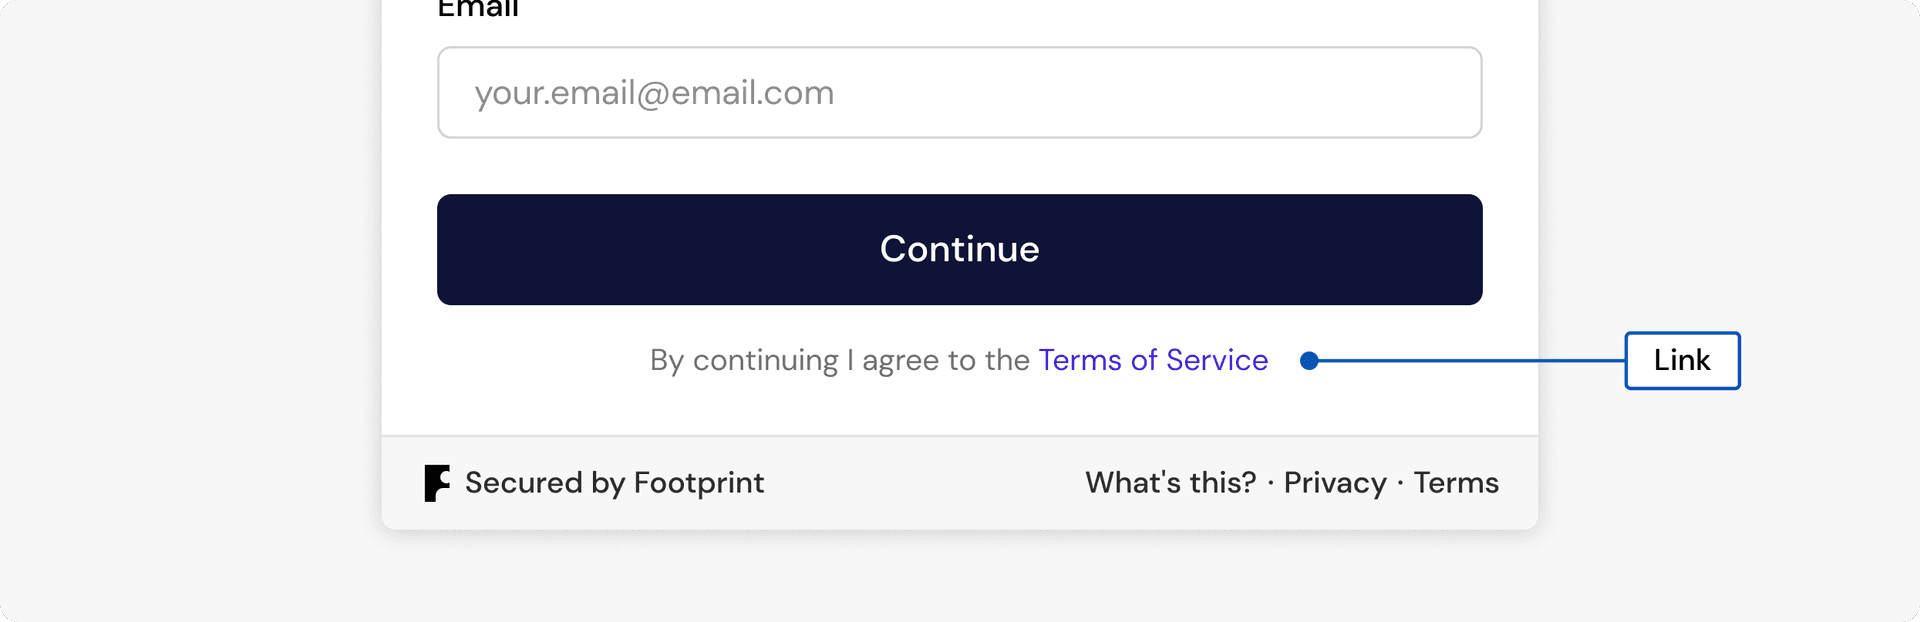
Task: Click the Continue button
Action: (959, 249)
